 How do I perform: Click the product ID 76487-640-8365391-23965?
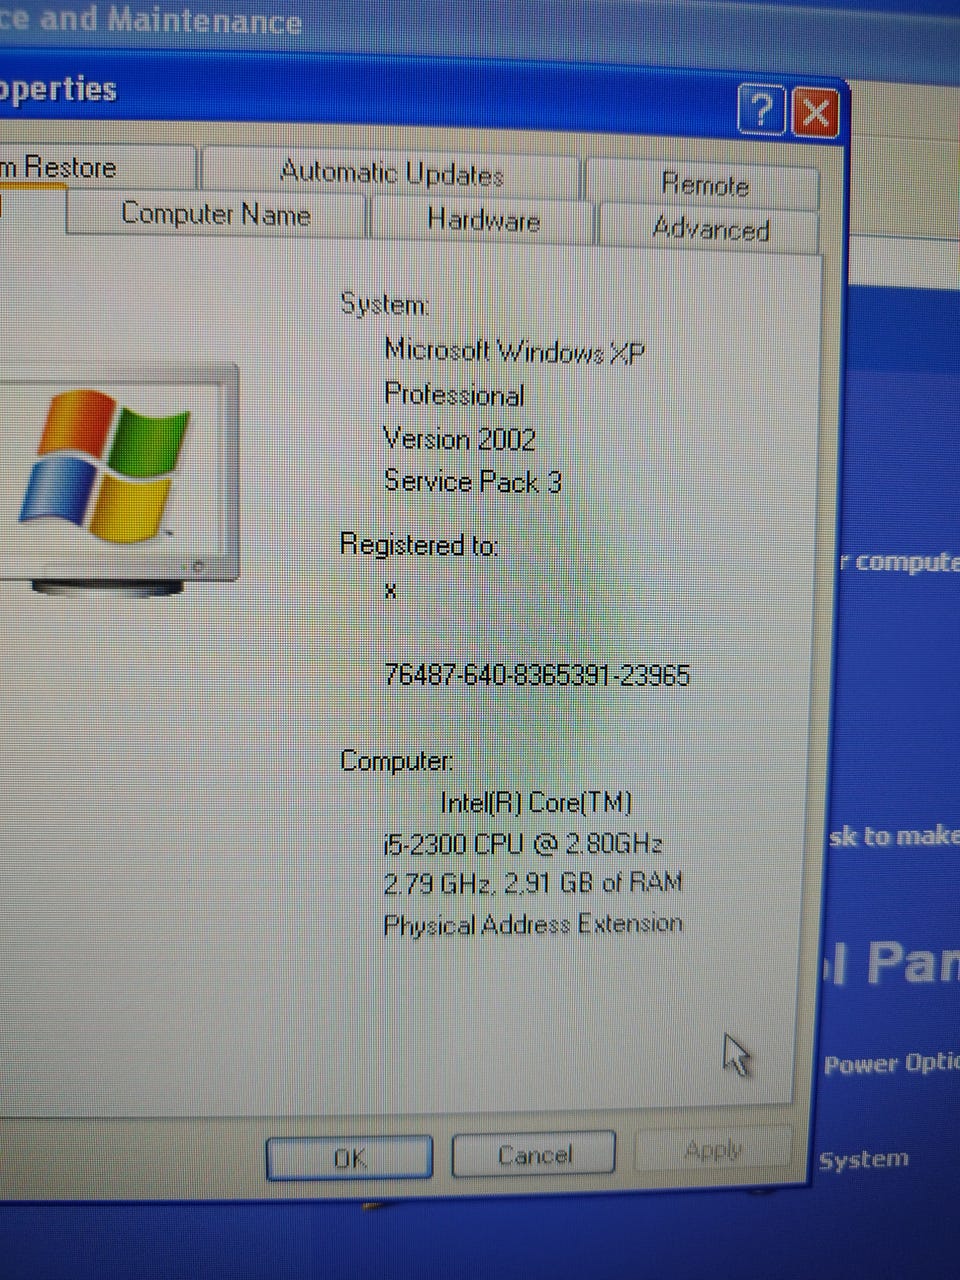click(537, 675)
